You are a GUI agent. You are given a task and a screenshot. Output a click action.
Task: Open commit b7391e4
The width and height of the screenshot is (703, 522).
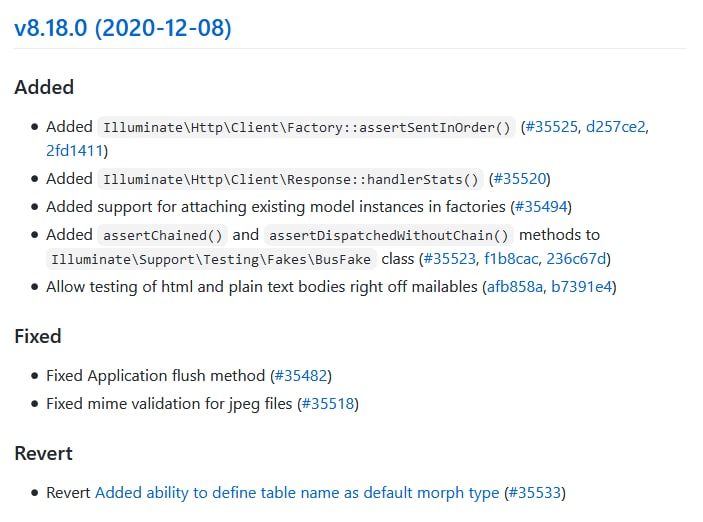pyautogui.click(x=581, y=286)
